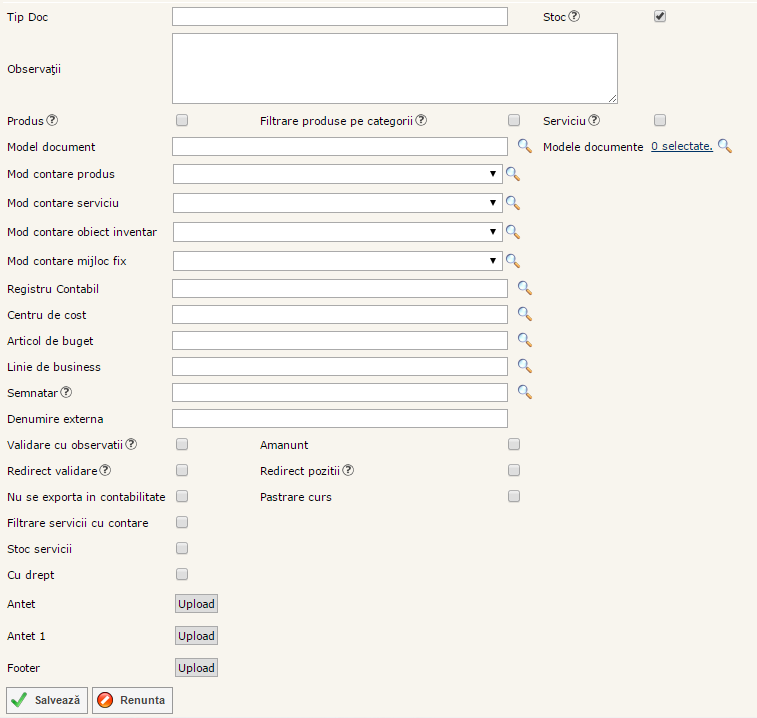Click Upload button for Footer
The width and height of the screenshot is (757, 718).
[196, 668]
